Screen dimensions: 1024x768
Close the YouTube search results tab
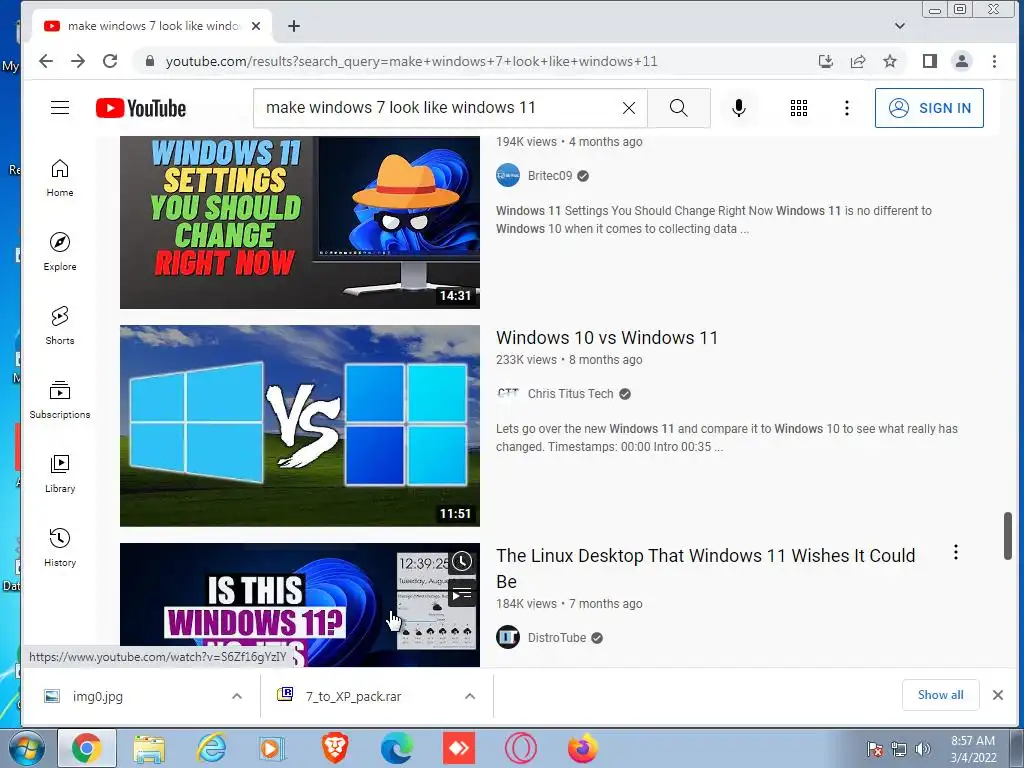(256, 26)
